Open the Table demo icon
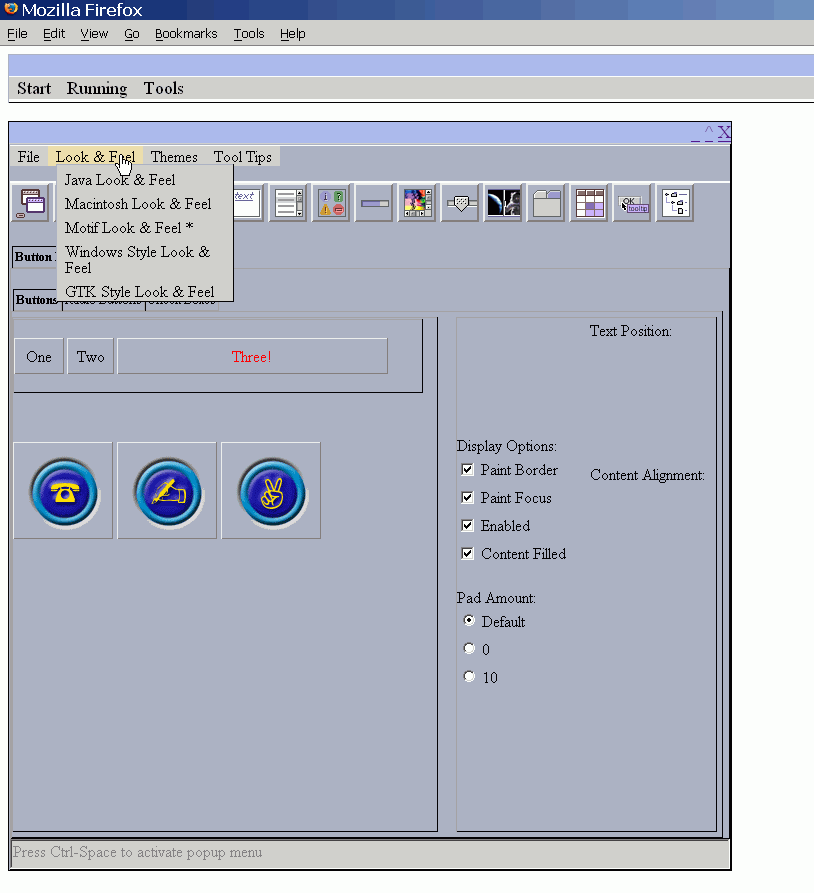Image resolution: width=814 pixels, height=893 pixels. (x=589, y=203)
